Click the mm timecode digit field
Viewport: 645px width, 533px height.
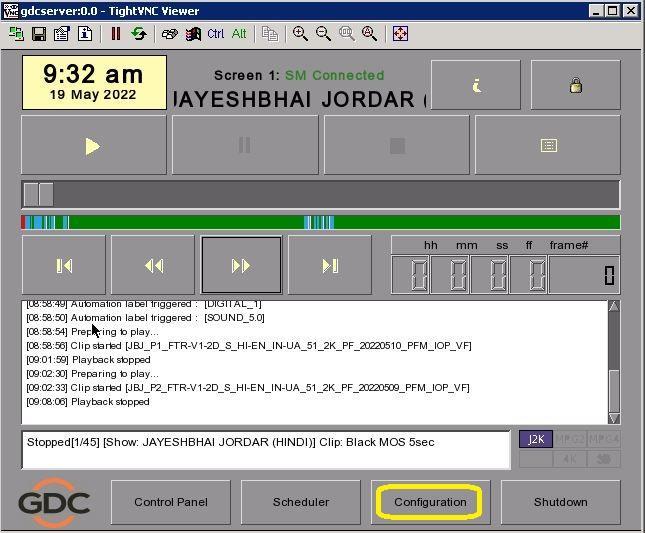click(450, 275)
